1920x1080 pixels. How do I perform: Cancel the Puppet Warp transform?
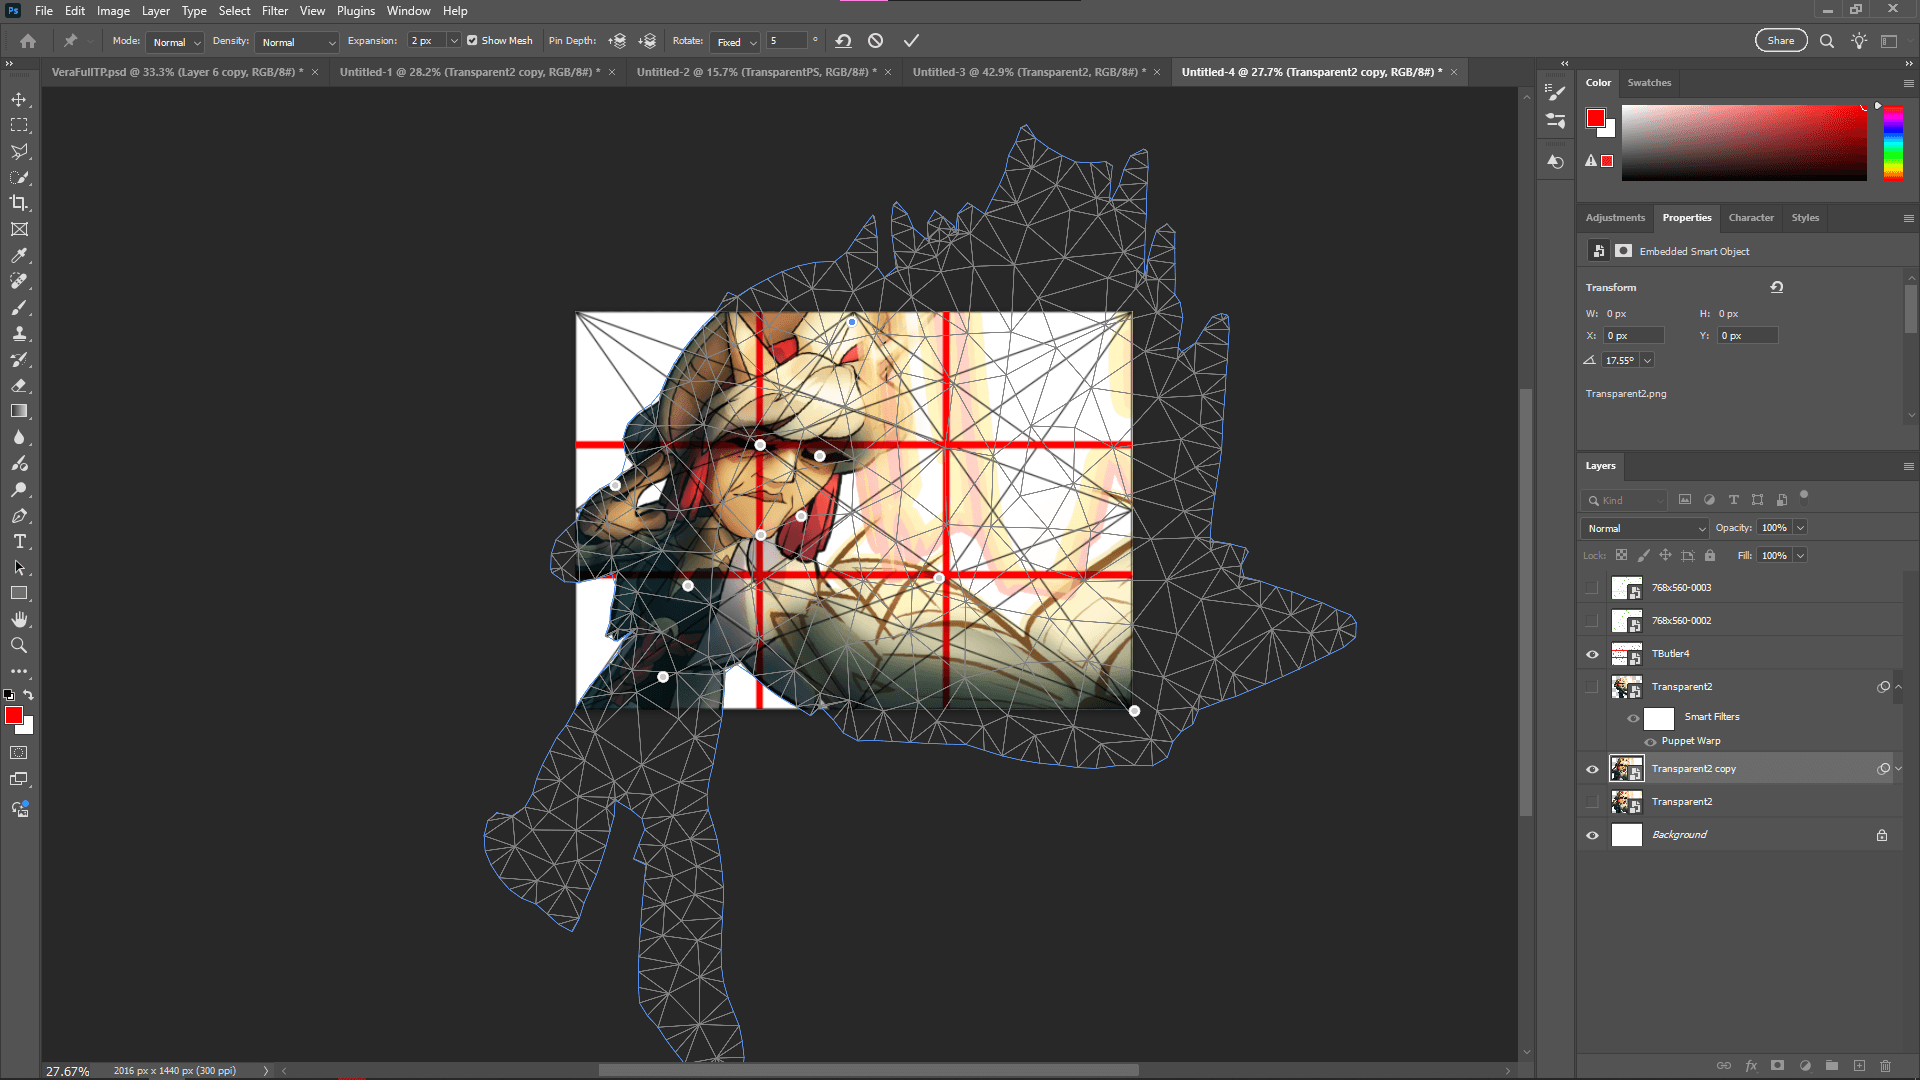click(x=875, y=40)
